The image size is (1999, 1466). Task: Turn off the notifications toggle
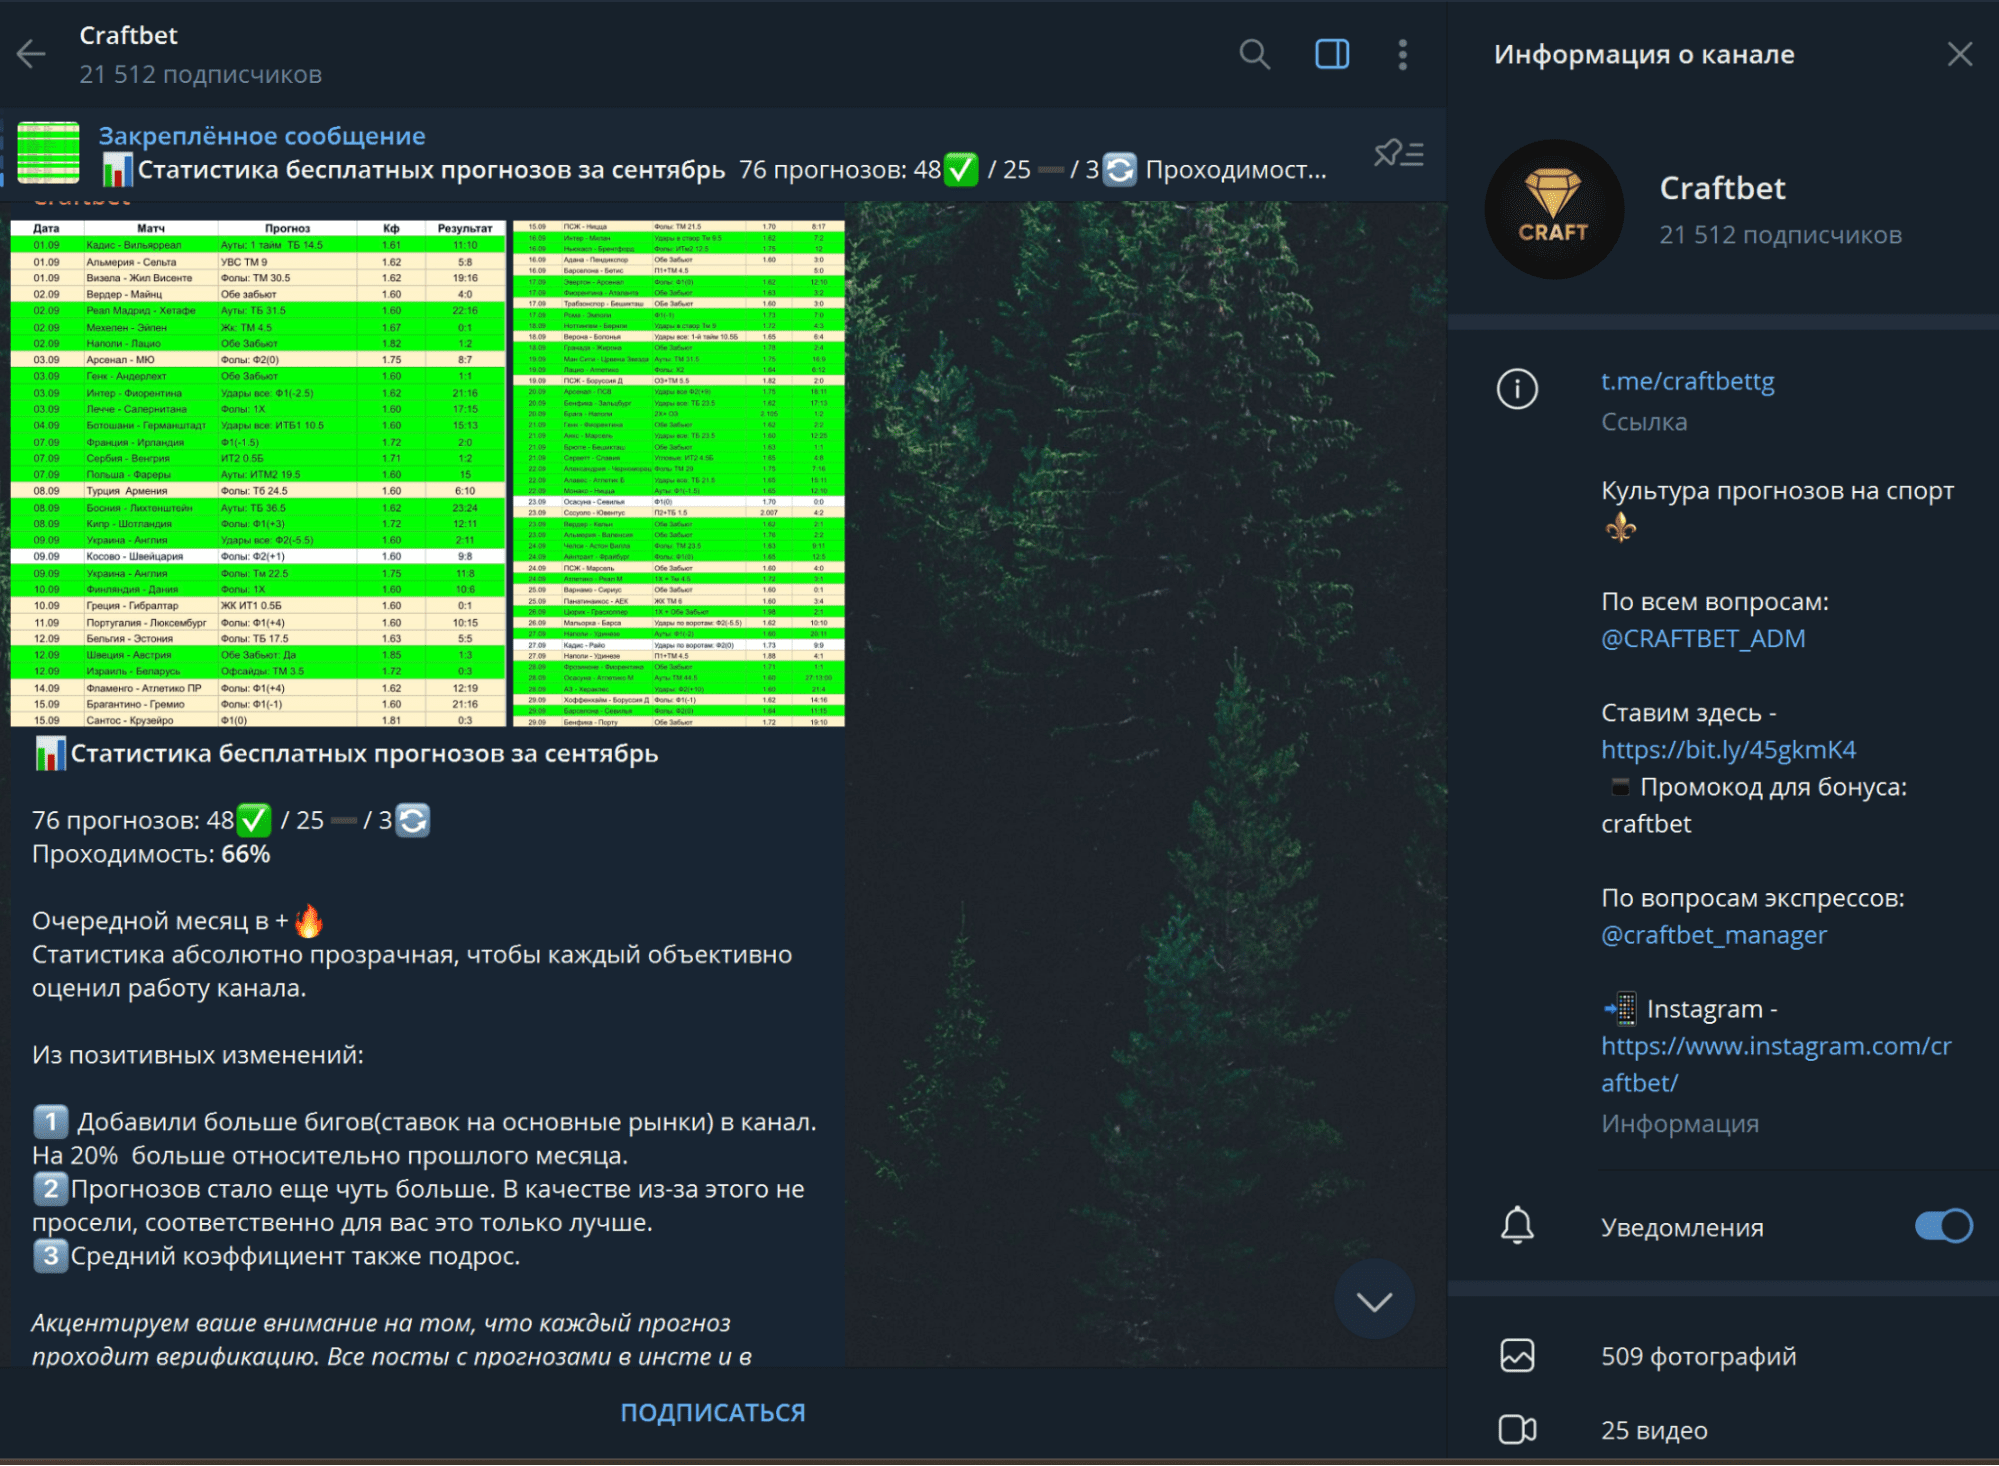pos(1943,1225)
